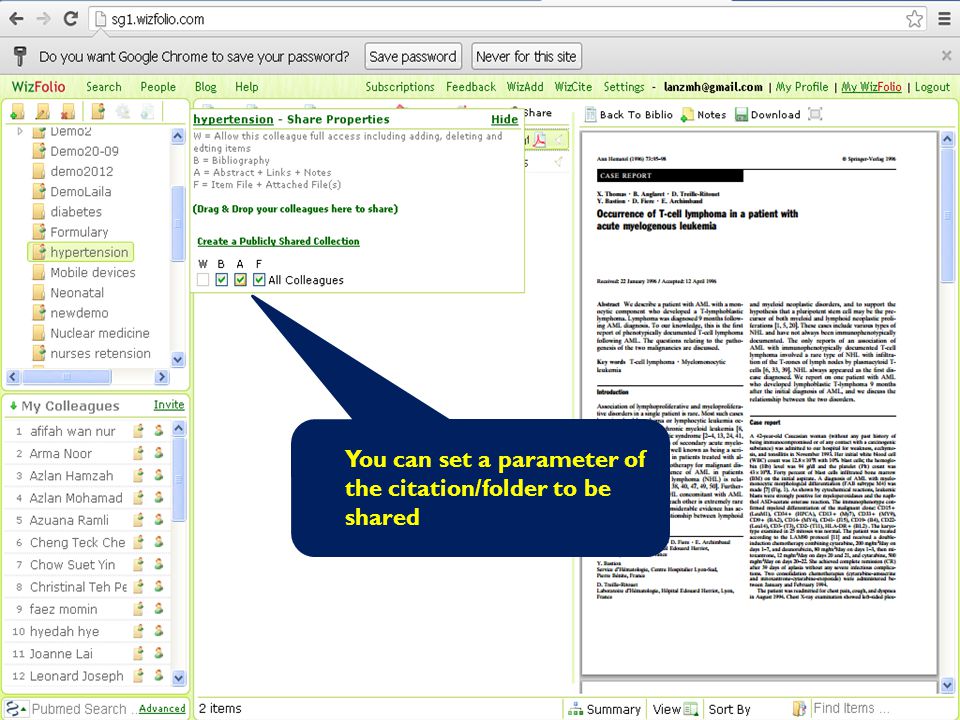Open the Blog menu item
Screen dimensions: 960x720
[x=205, y=87]
